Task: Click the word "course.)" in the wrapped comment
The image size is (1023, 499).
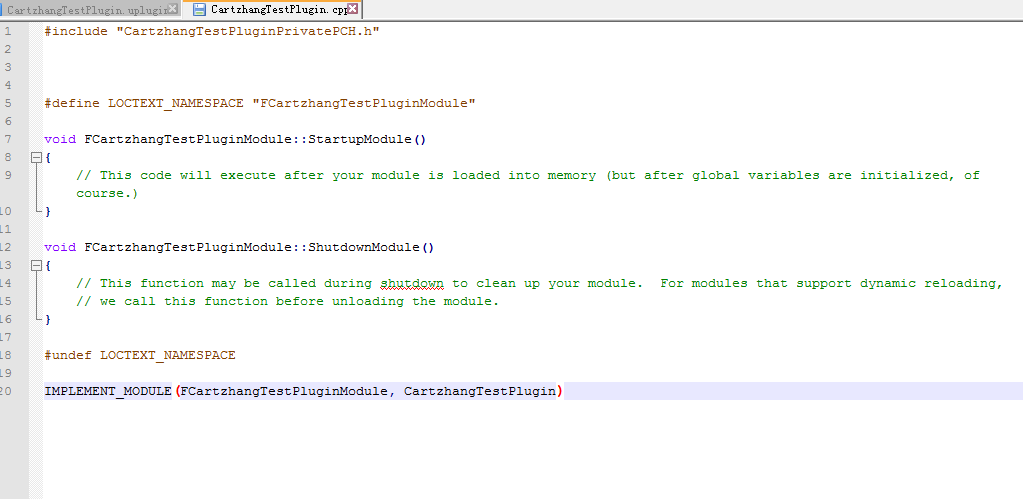Action: 107,193
